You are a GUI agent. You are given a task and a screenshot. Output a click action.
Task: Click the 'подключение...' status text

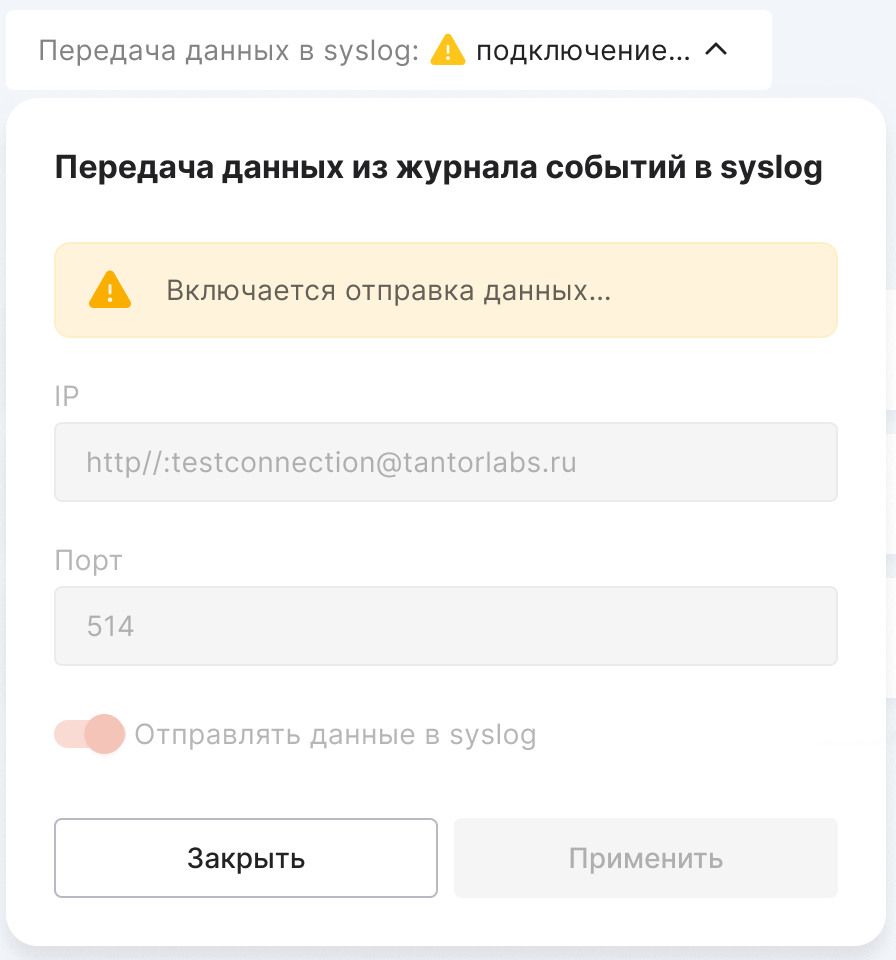(582, 50)
